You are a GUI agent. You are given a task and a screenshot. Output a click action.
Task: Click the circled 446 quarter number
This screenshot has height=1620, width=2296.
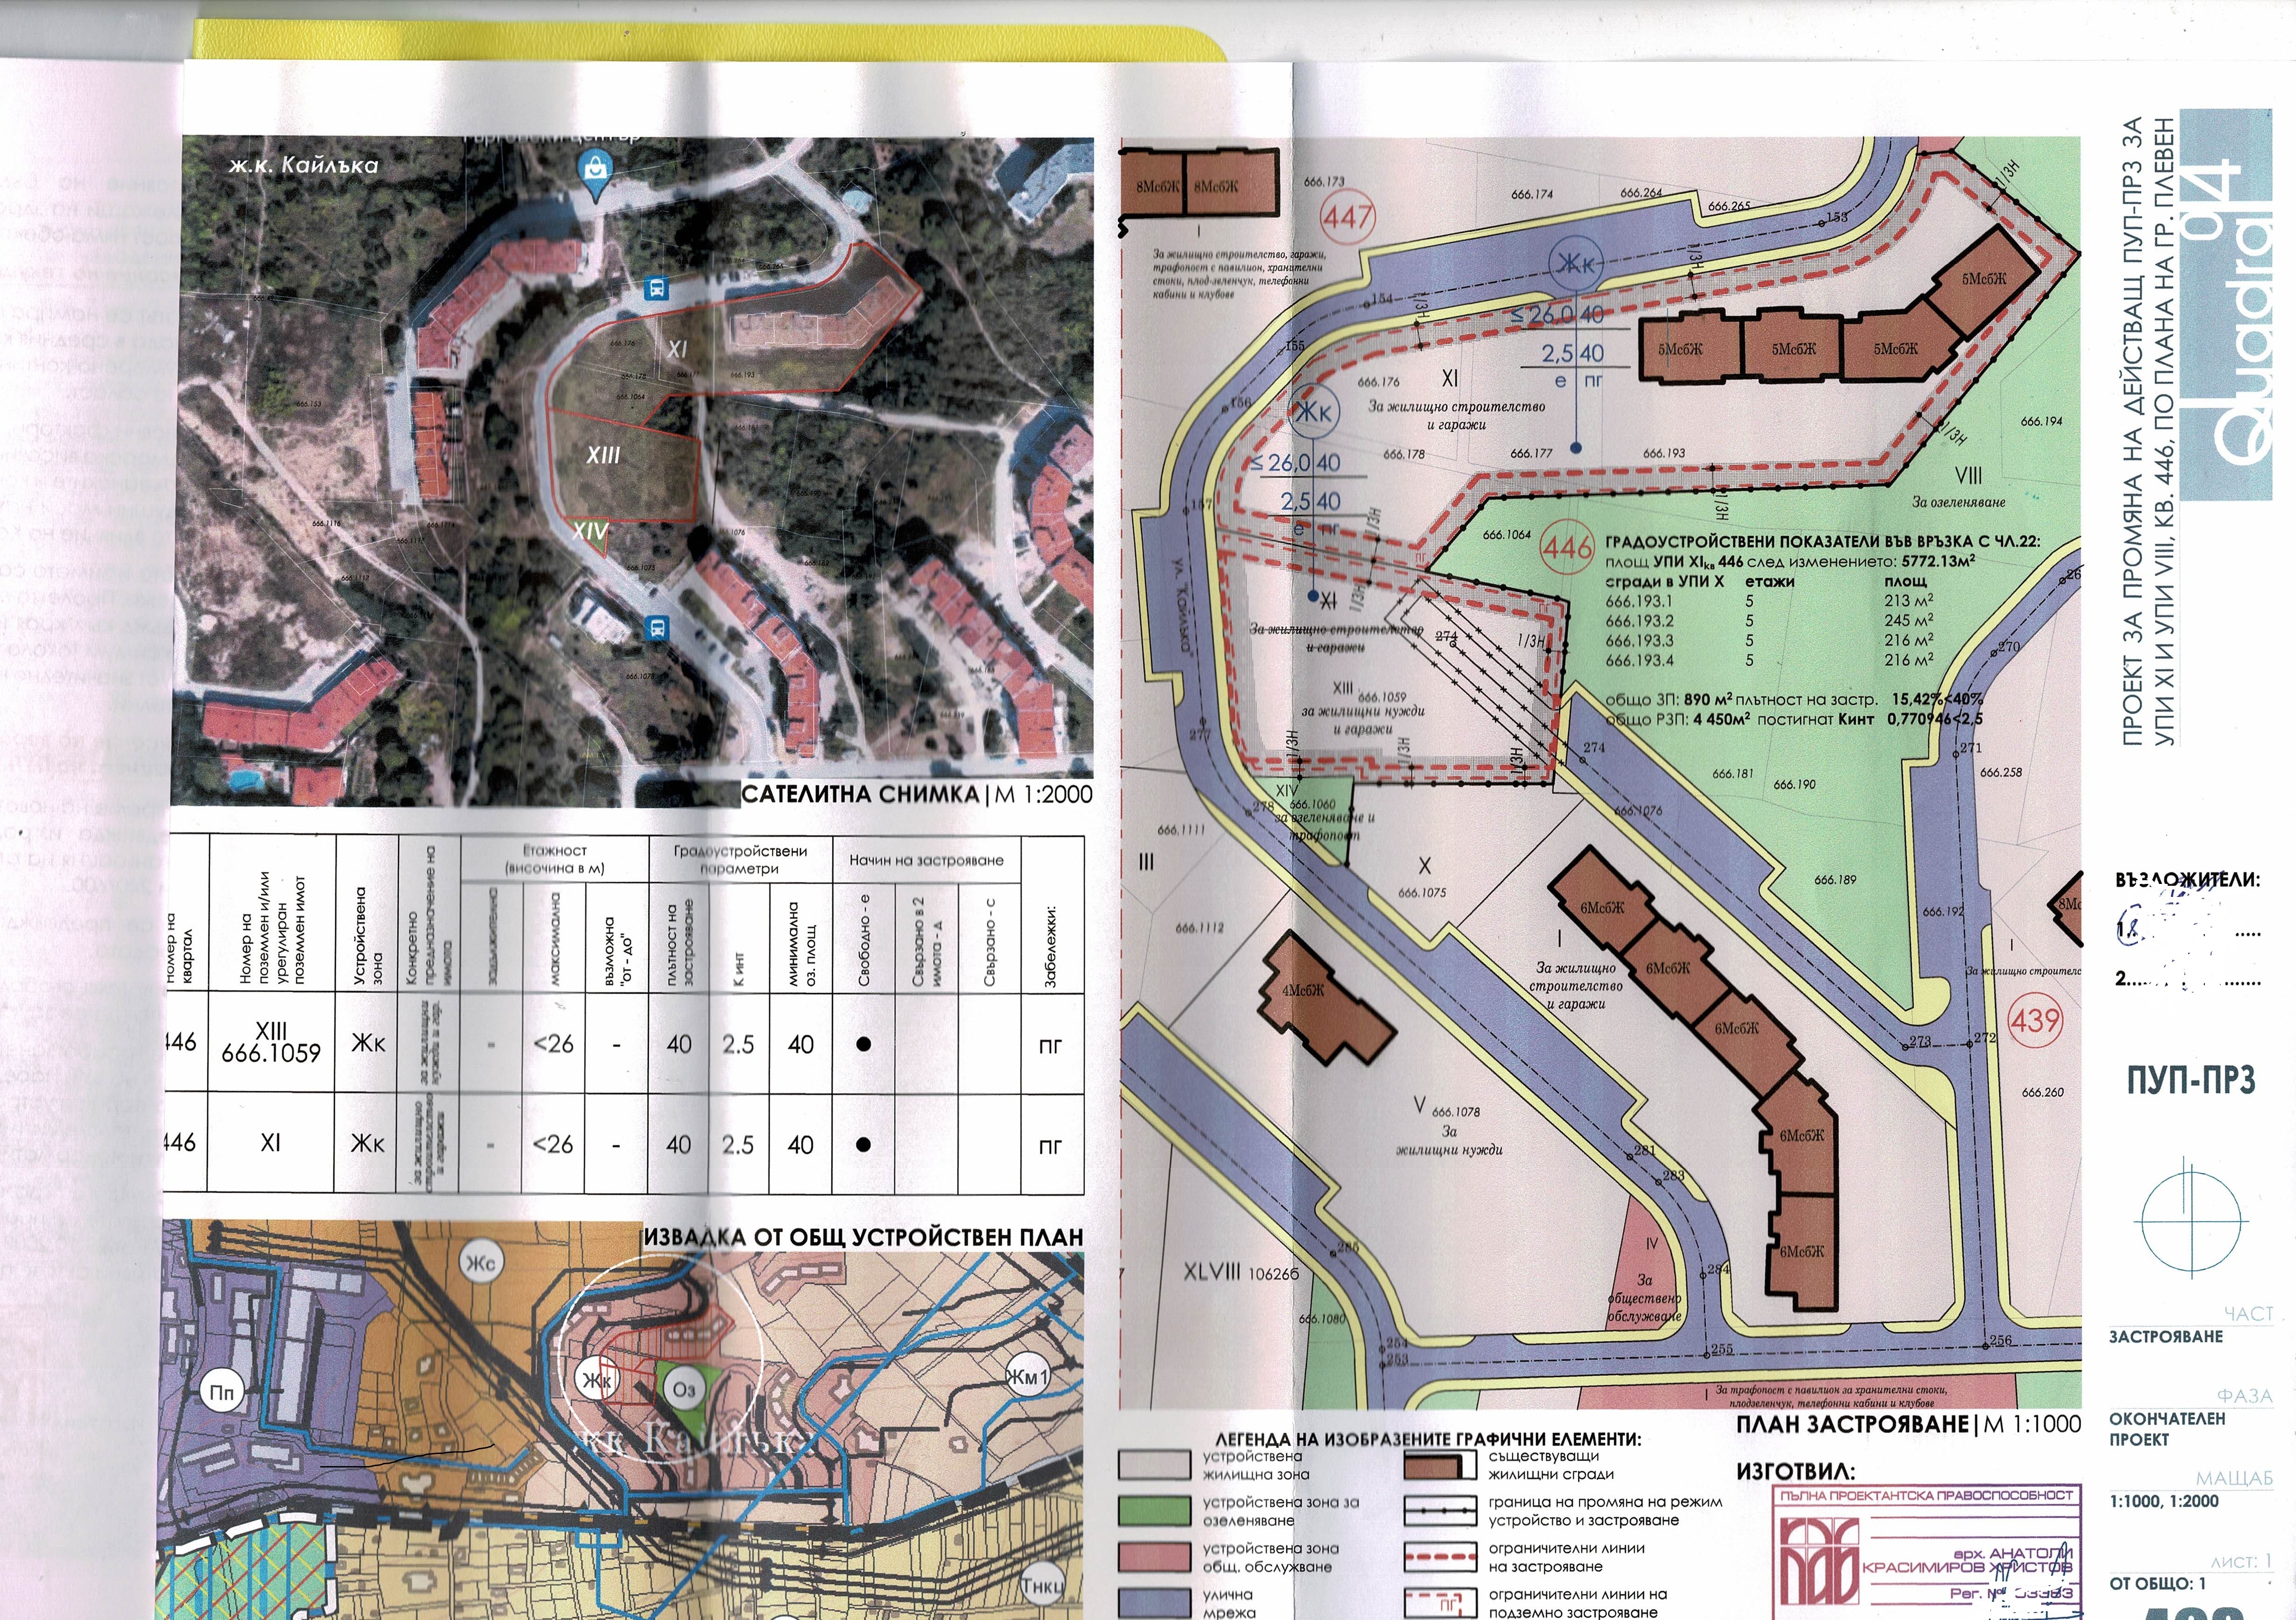tap(1567, 547)
